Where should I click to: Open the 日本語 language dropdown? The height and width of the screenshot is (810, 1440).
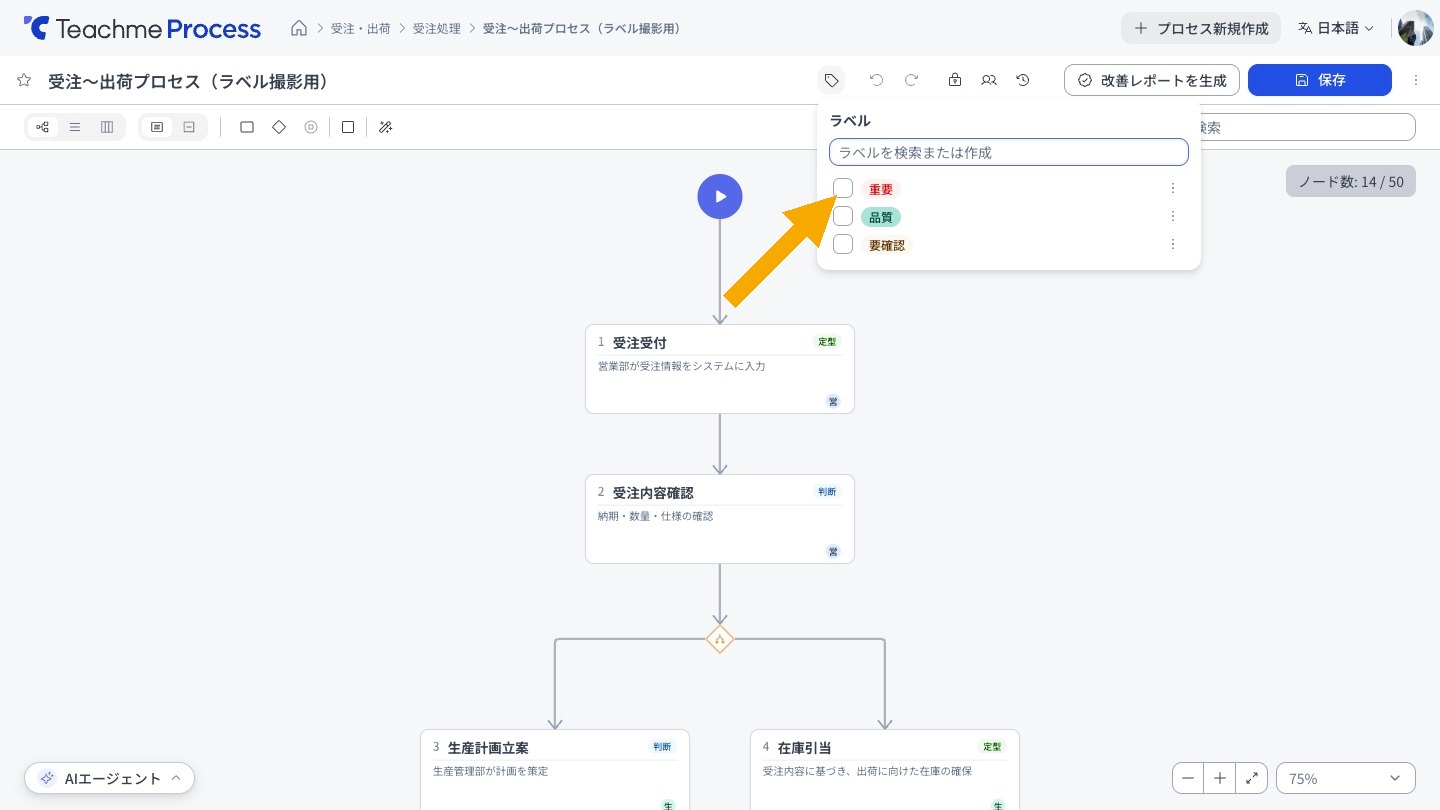click(x=1336, y=28)
